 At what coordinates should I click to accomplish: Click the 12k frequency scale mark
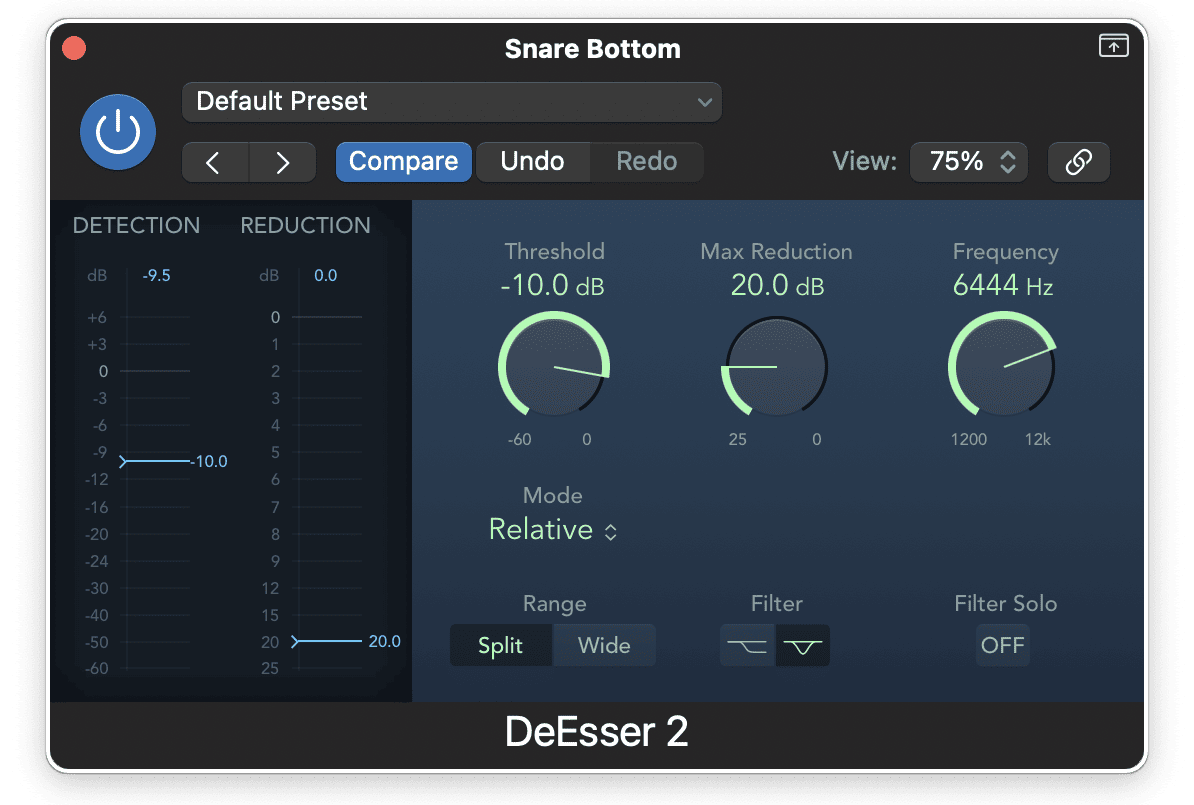pyautogui.click(x=1037, y=439)
